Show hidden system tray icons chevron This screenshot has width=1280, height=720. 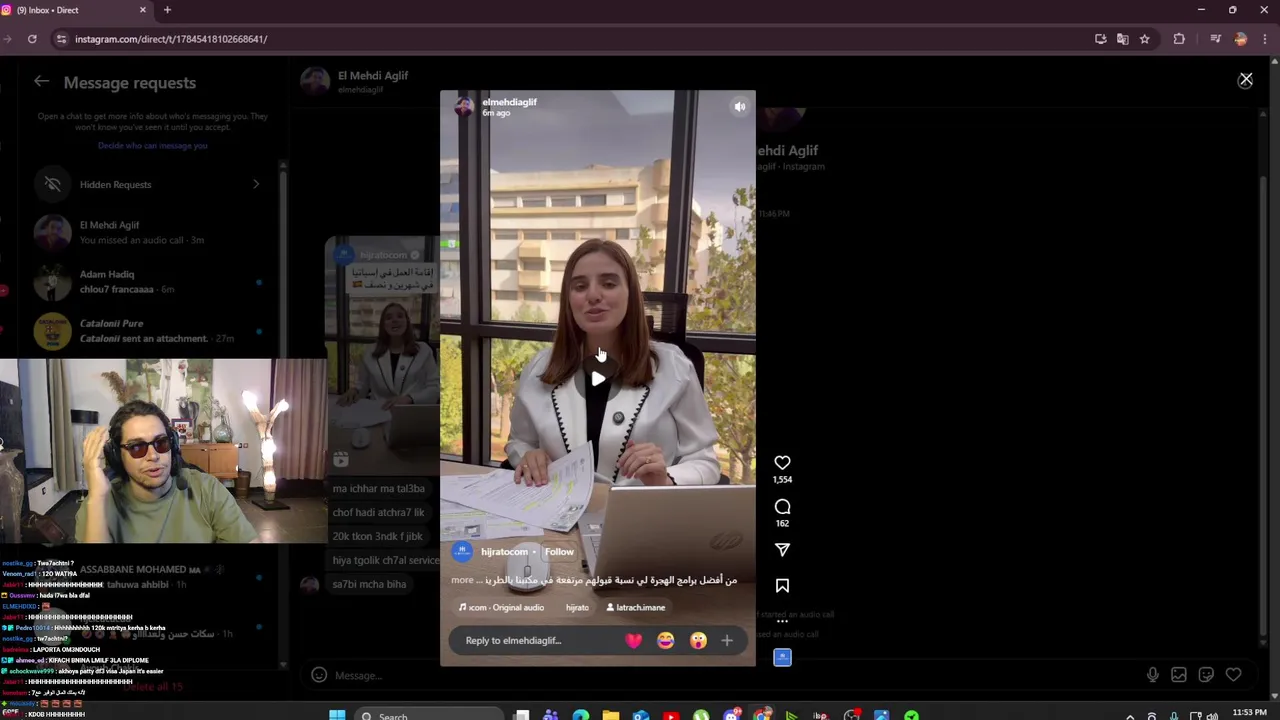tap(1130, 716)
